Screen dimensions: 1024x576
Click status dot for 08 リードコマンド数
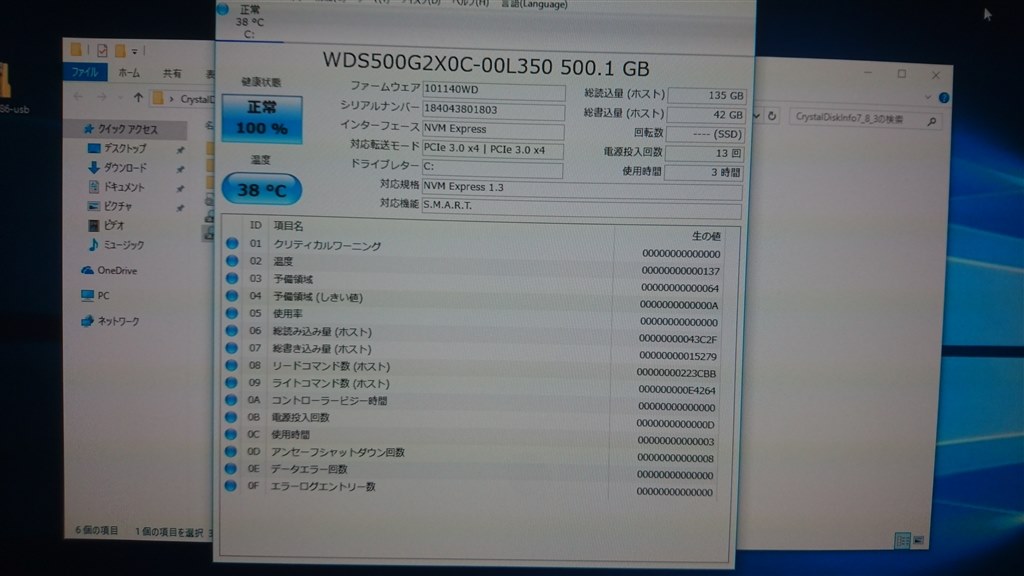tap(231, 365)
